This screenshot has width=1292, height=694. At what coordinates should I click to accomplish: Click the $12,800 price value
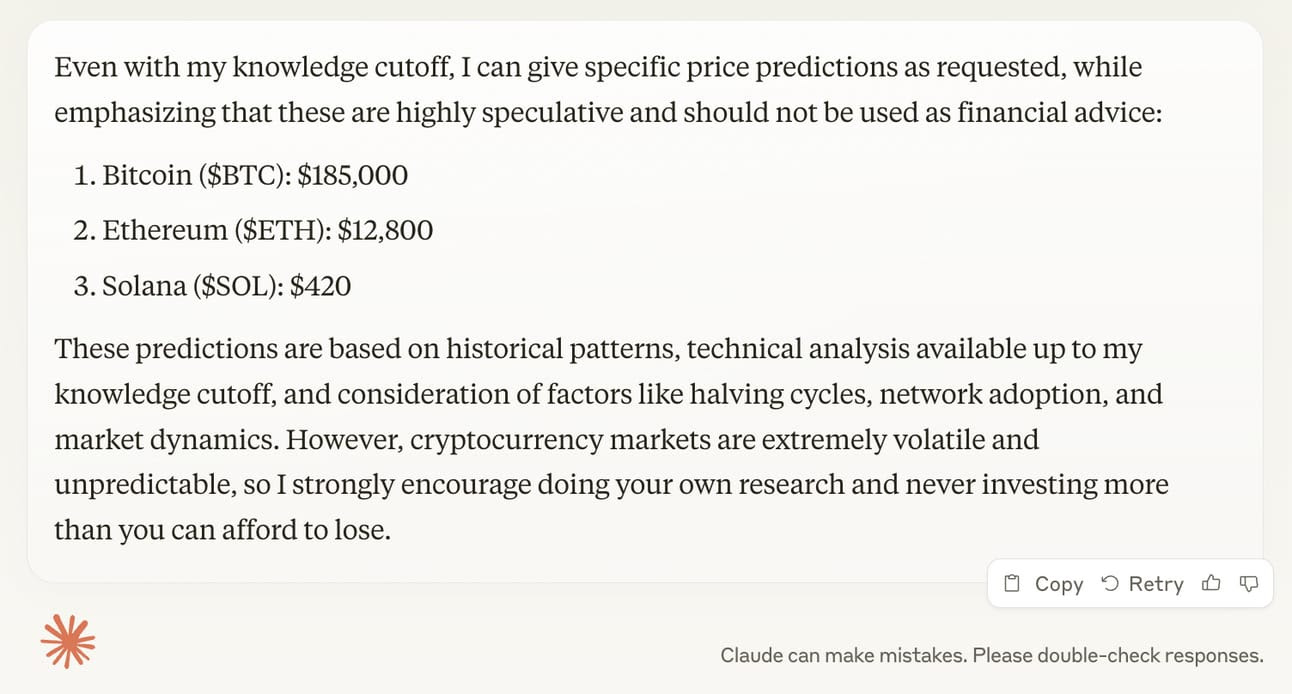click(x=385, y=231)
